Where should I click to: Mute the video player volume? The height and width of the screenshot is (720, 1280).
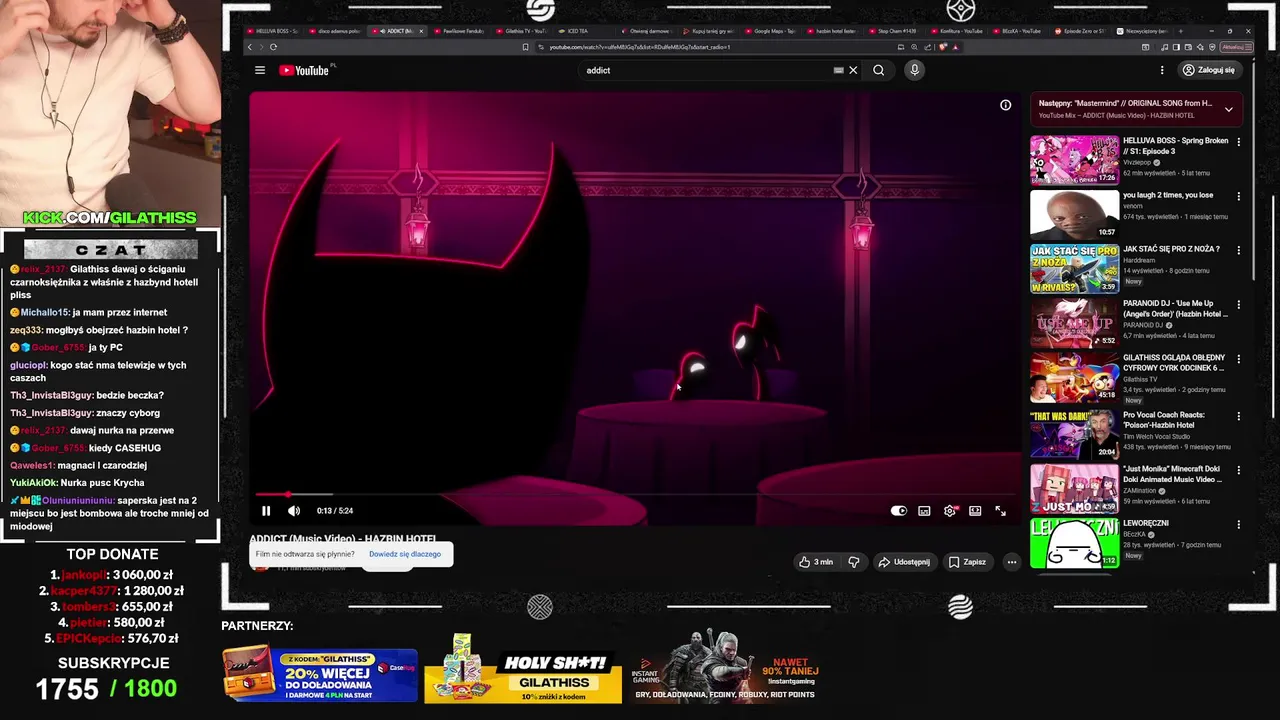[294, 511]
